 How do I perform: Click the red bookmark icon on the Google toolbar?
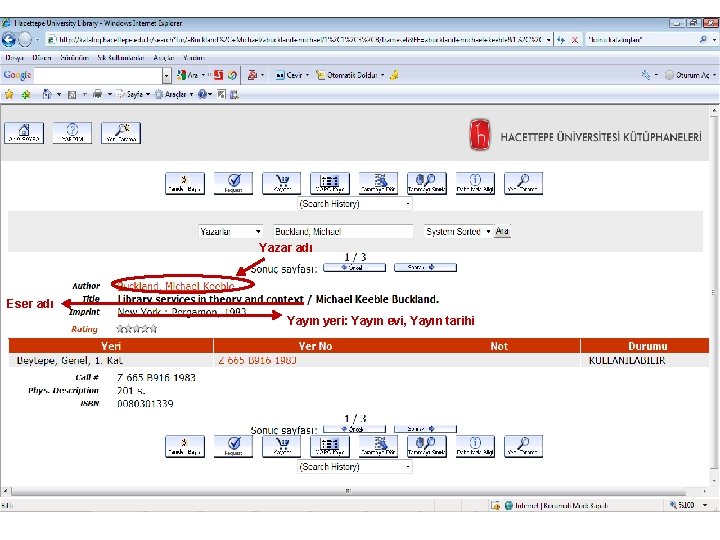(219, 75)
